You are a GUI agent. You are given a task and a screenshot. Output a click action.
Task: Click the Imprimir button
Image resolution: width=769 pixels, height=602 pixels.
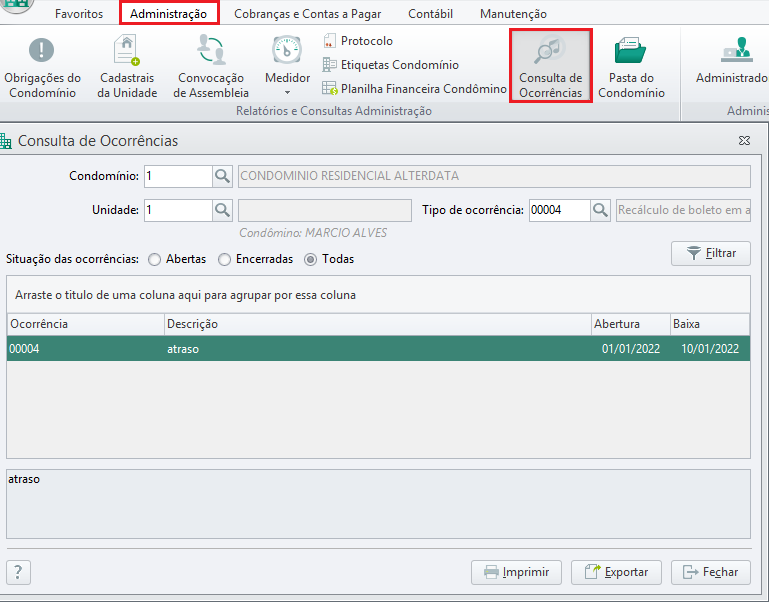pos(516,572)
